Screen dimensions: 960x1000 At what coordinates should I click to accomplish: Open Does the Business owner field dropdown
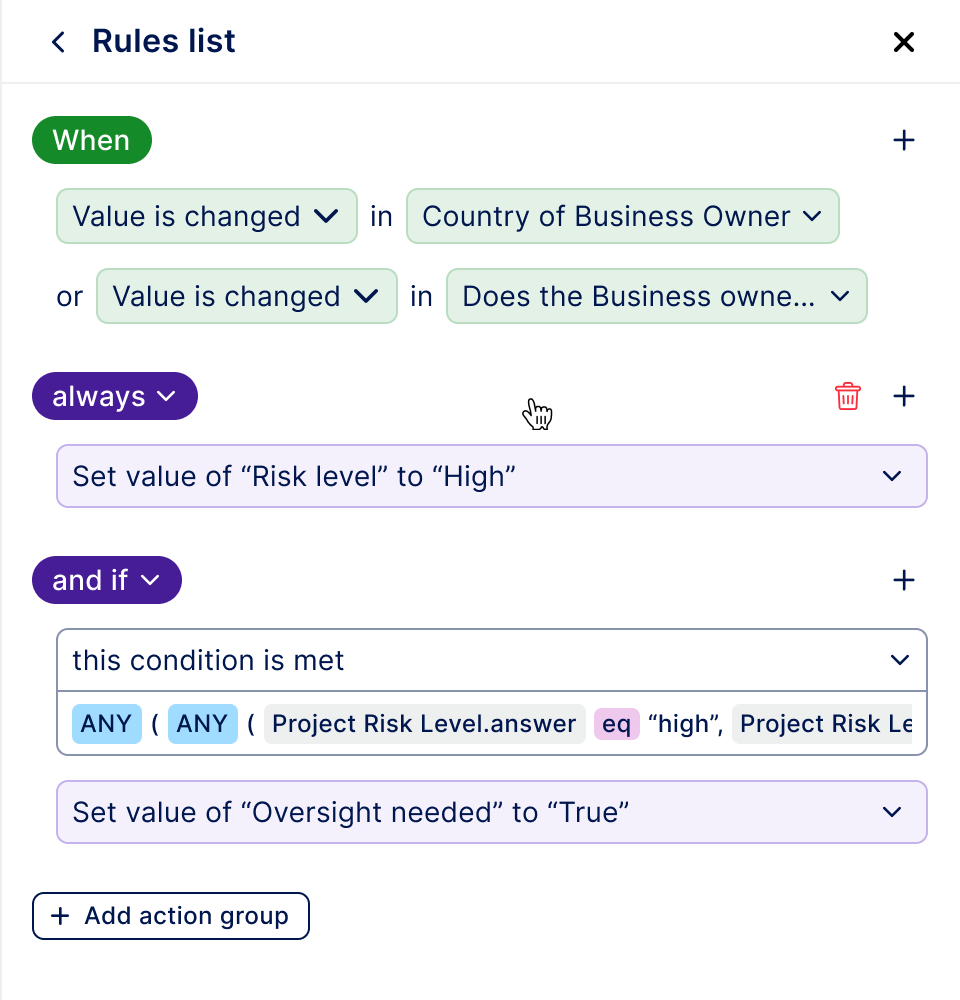coord(656,296)
